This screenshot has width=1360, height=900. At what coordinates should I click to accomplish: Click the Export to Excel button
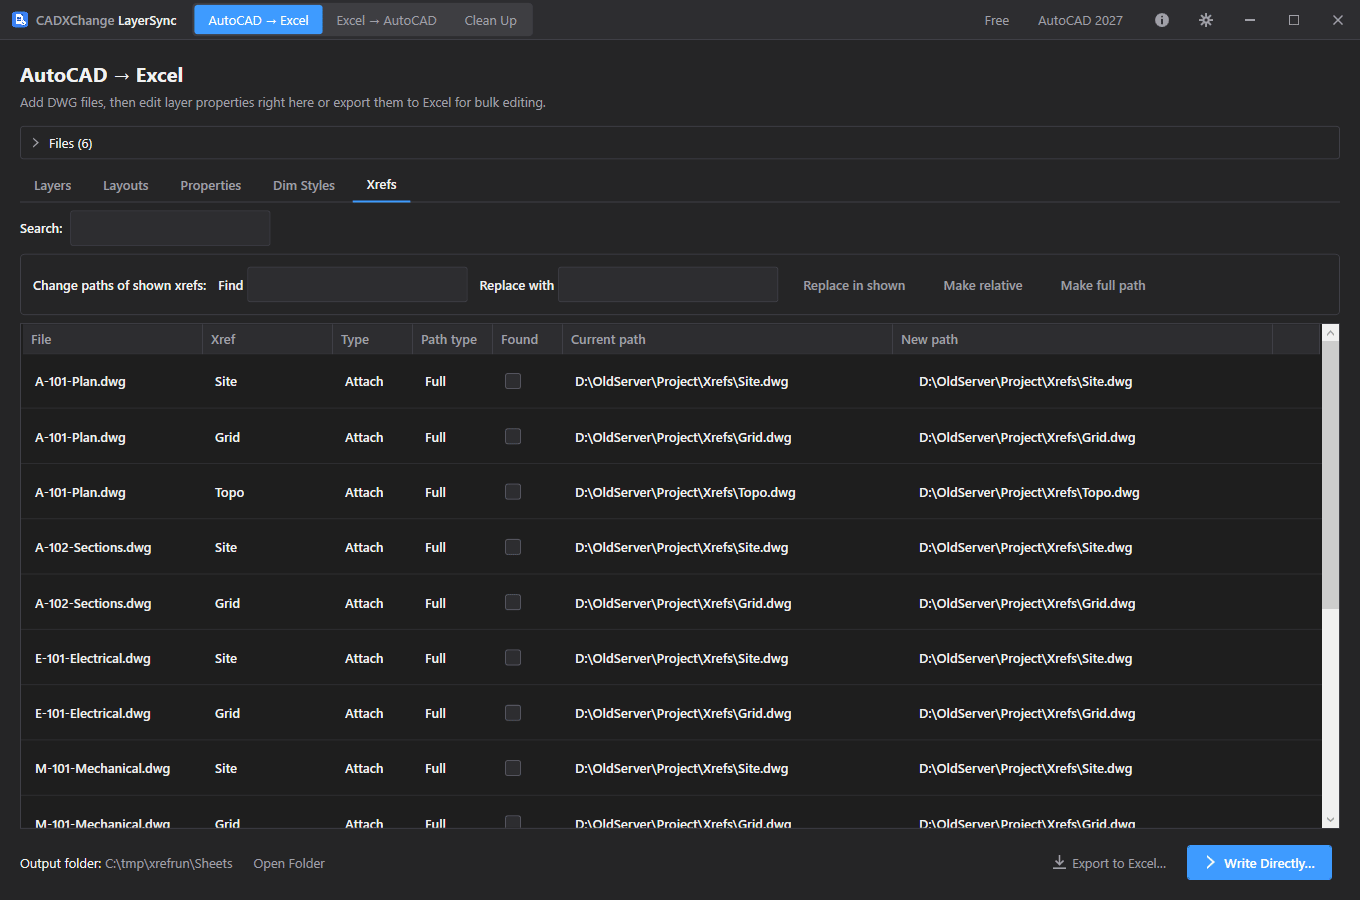coord(1110,863)
